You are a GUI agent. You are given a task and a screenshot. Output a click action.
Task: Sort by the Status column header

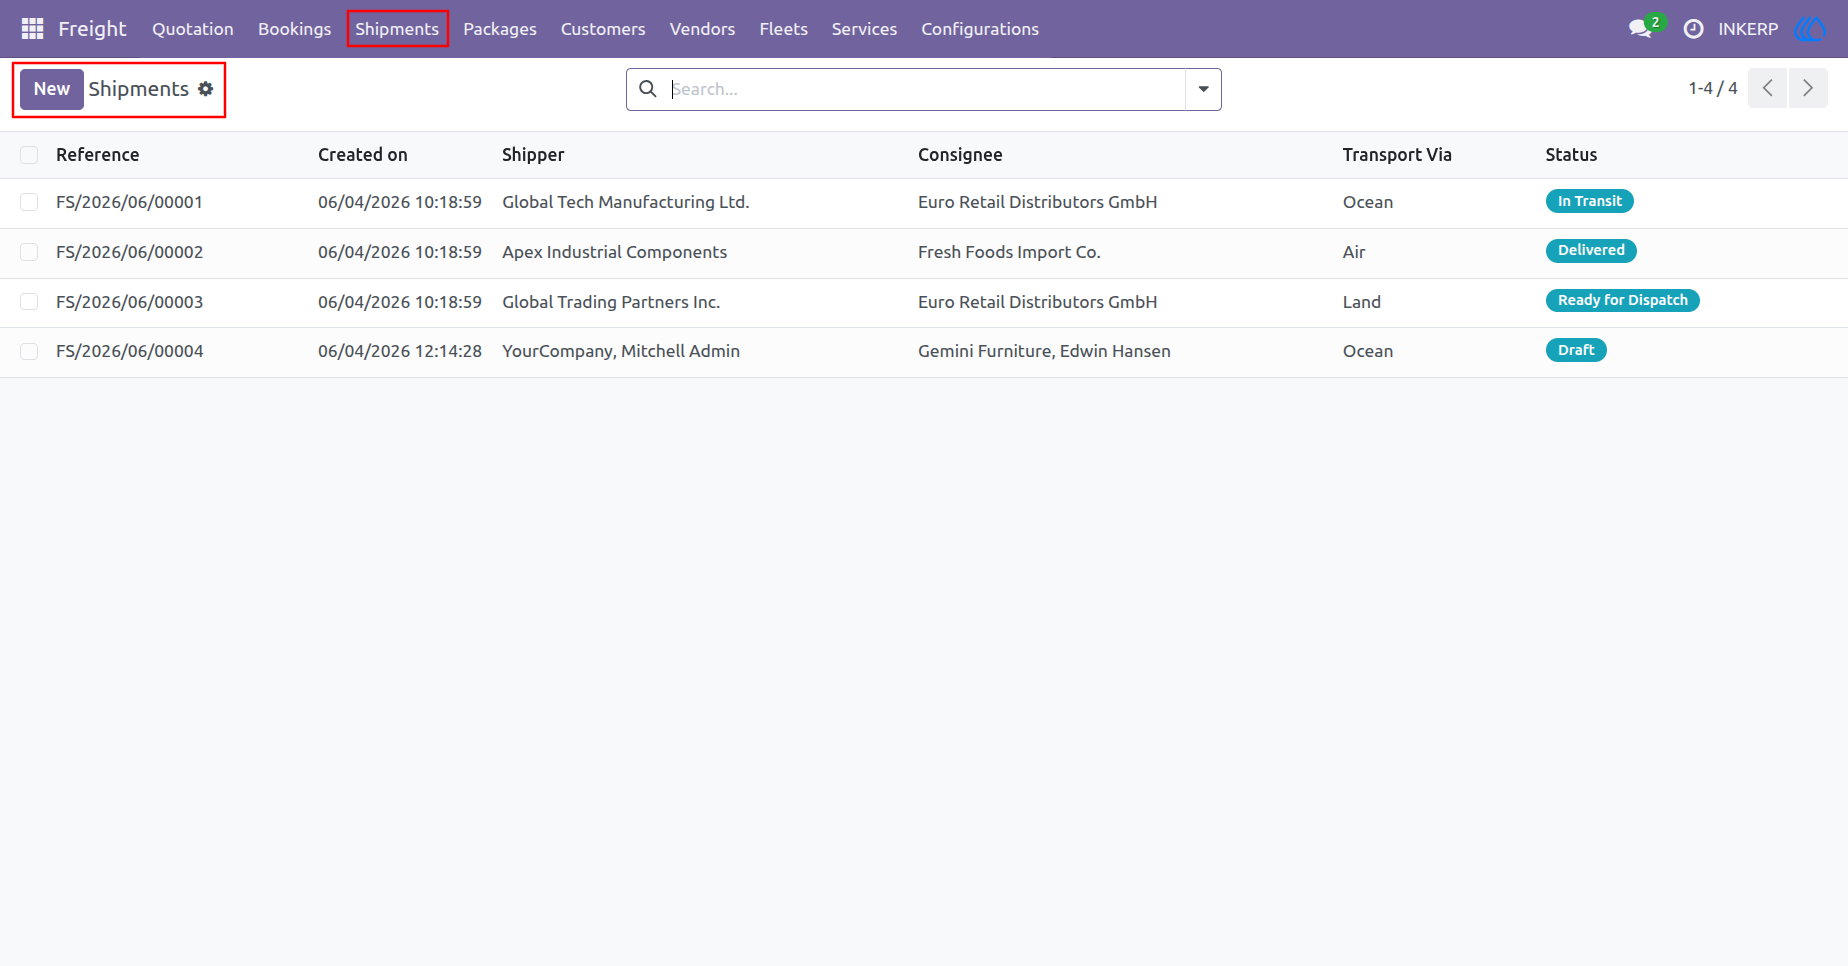1571,155
